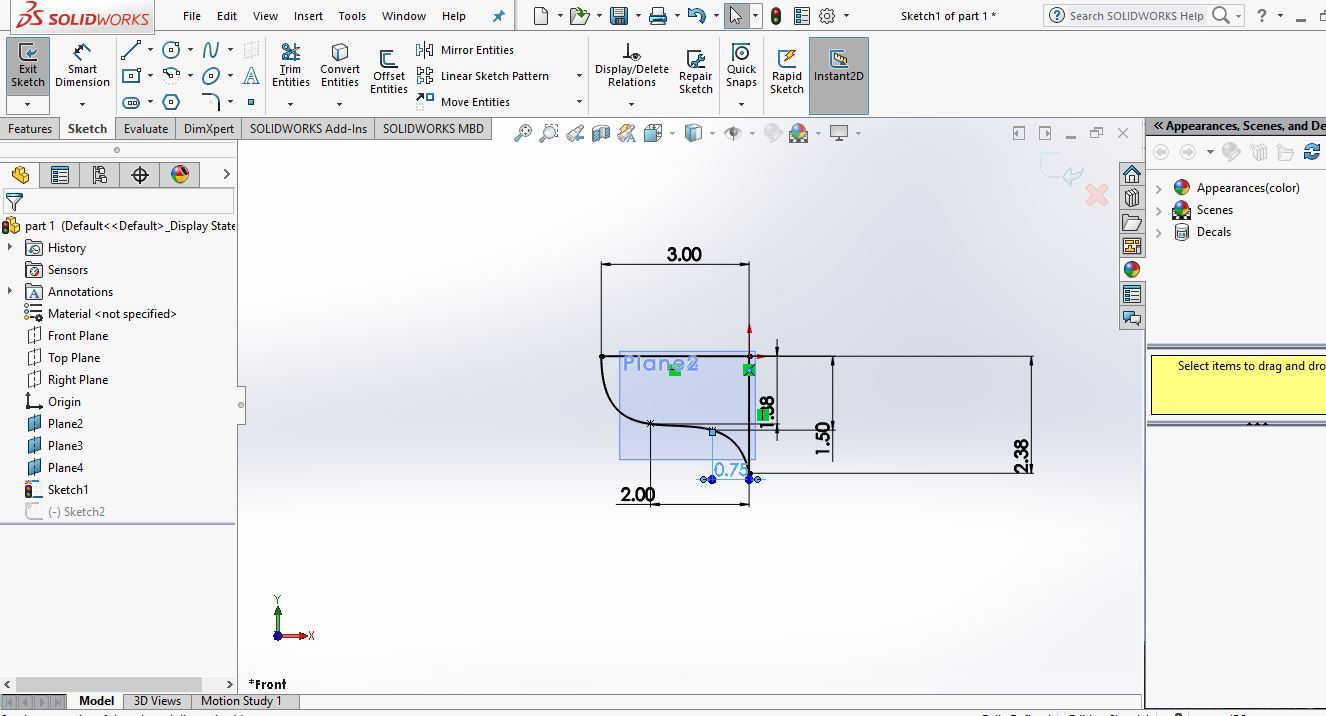The height and width of the screenshot is (716, 1326).
Task: Open the Custom Properties task pane icon
Action: [1131, 294]
